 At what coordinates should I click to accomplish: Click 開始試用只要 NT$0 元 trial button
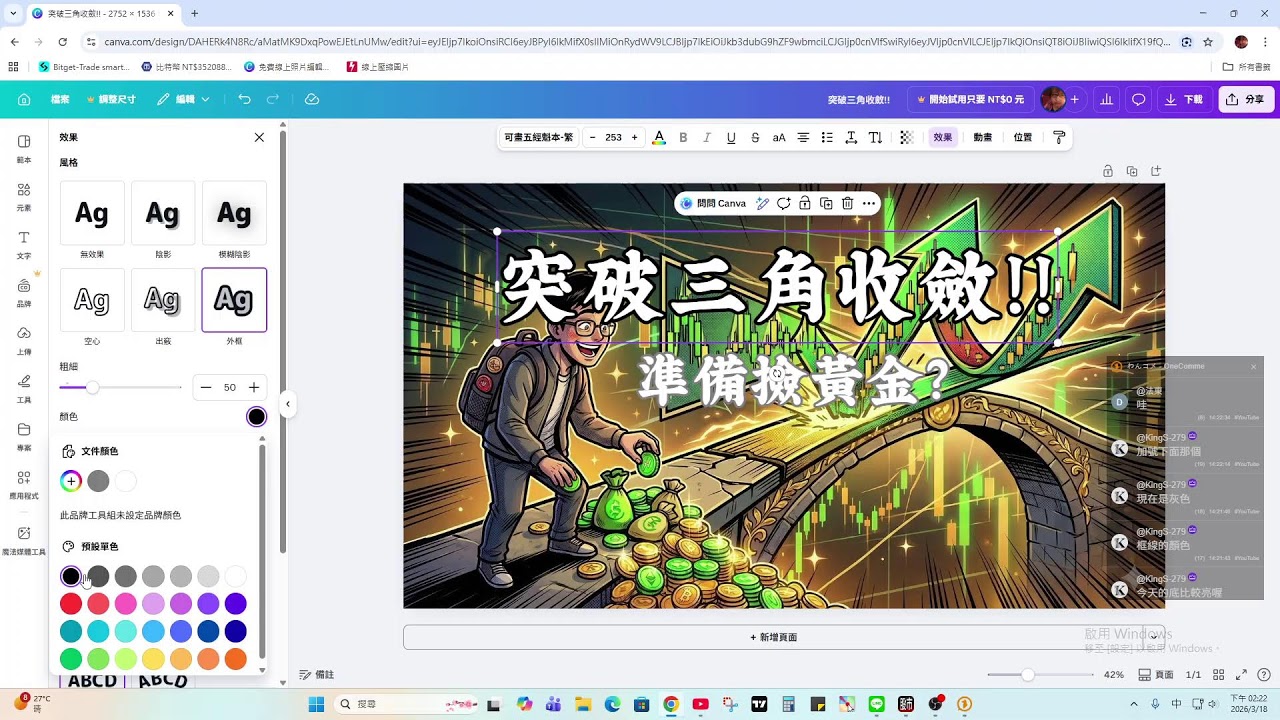coord(970,99)
